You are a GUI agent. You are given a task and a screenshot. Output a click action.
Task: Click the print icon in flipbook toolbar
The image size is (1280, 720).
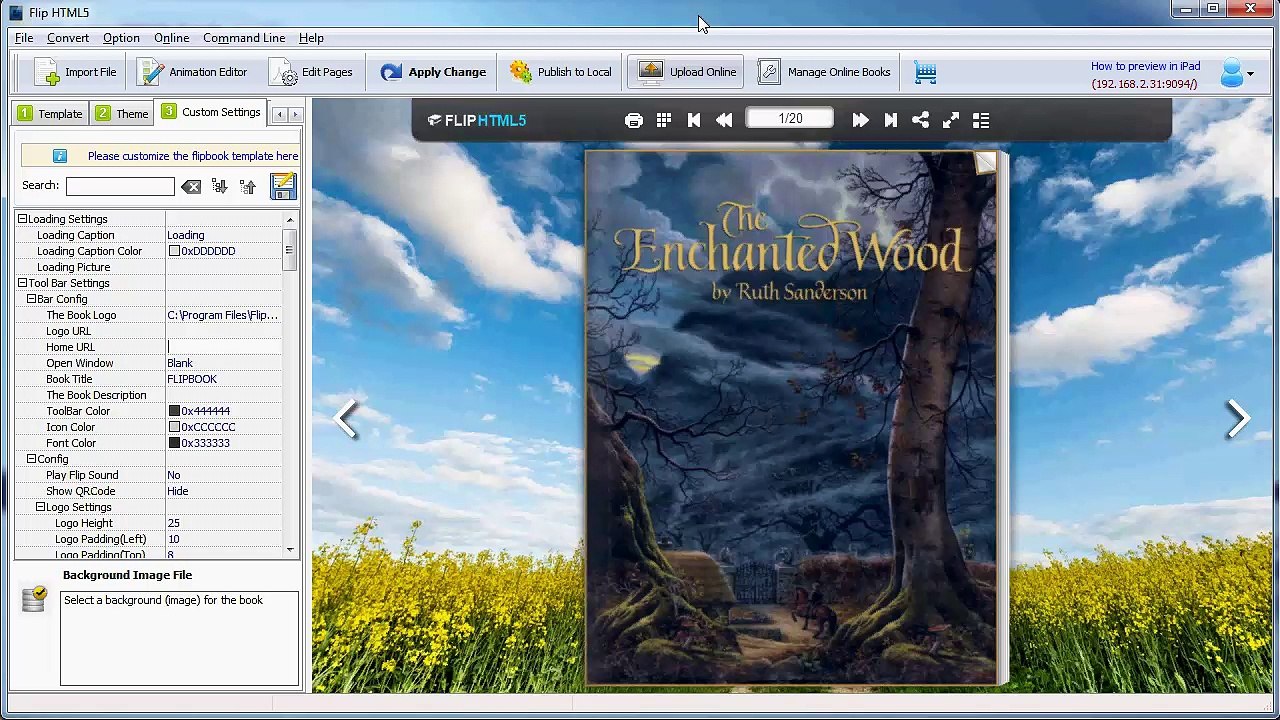634,120
